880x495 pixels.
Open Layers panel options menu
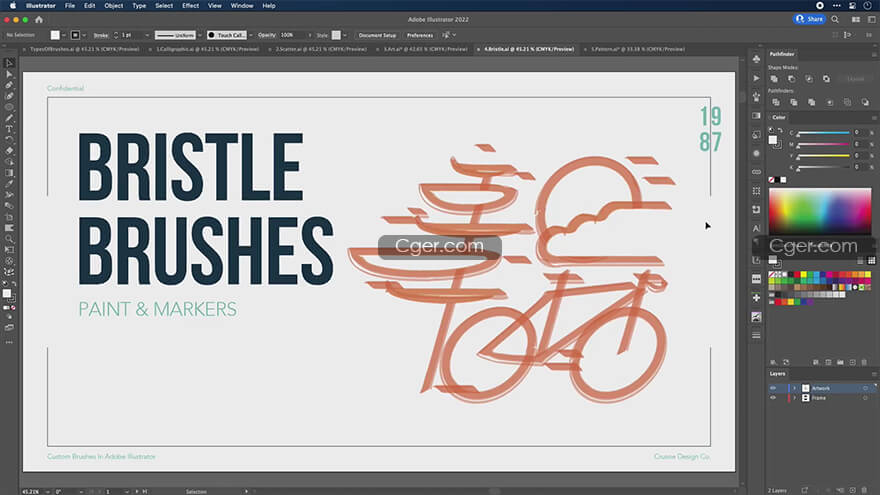(874, 374)
